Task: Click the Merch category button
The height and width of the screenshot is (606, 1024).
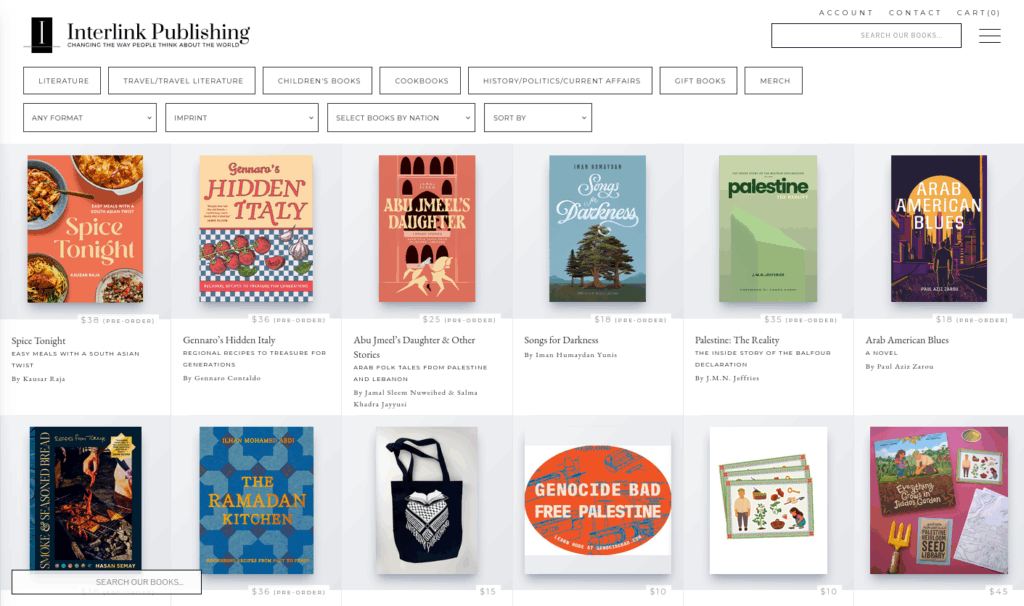Action: click(774, 81)
